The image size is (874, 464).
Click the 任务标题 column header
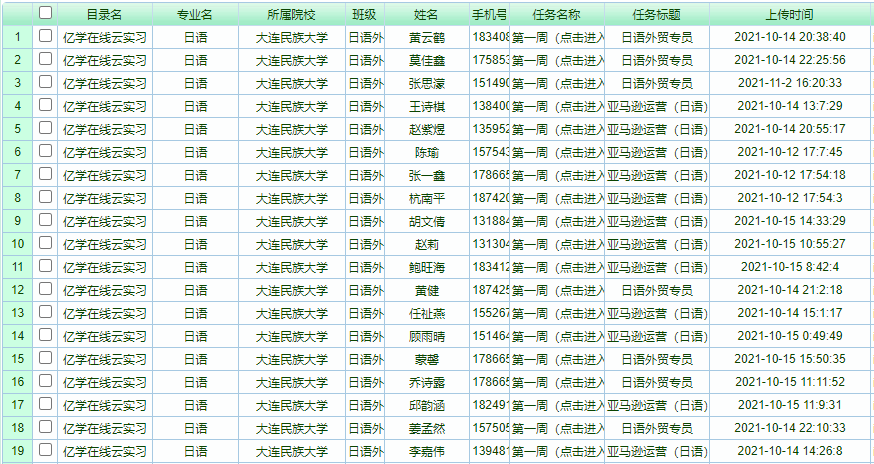click(656, 14)
